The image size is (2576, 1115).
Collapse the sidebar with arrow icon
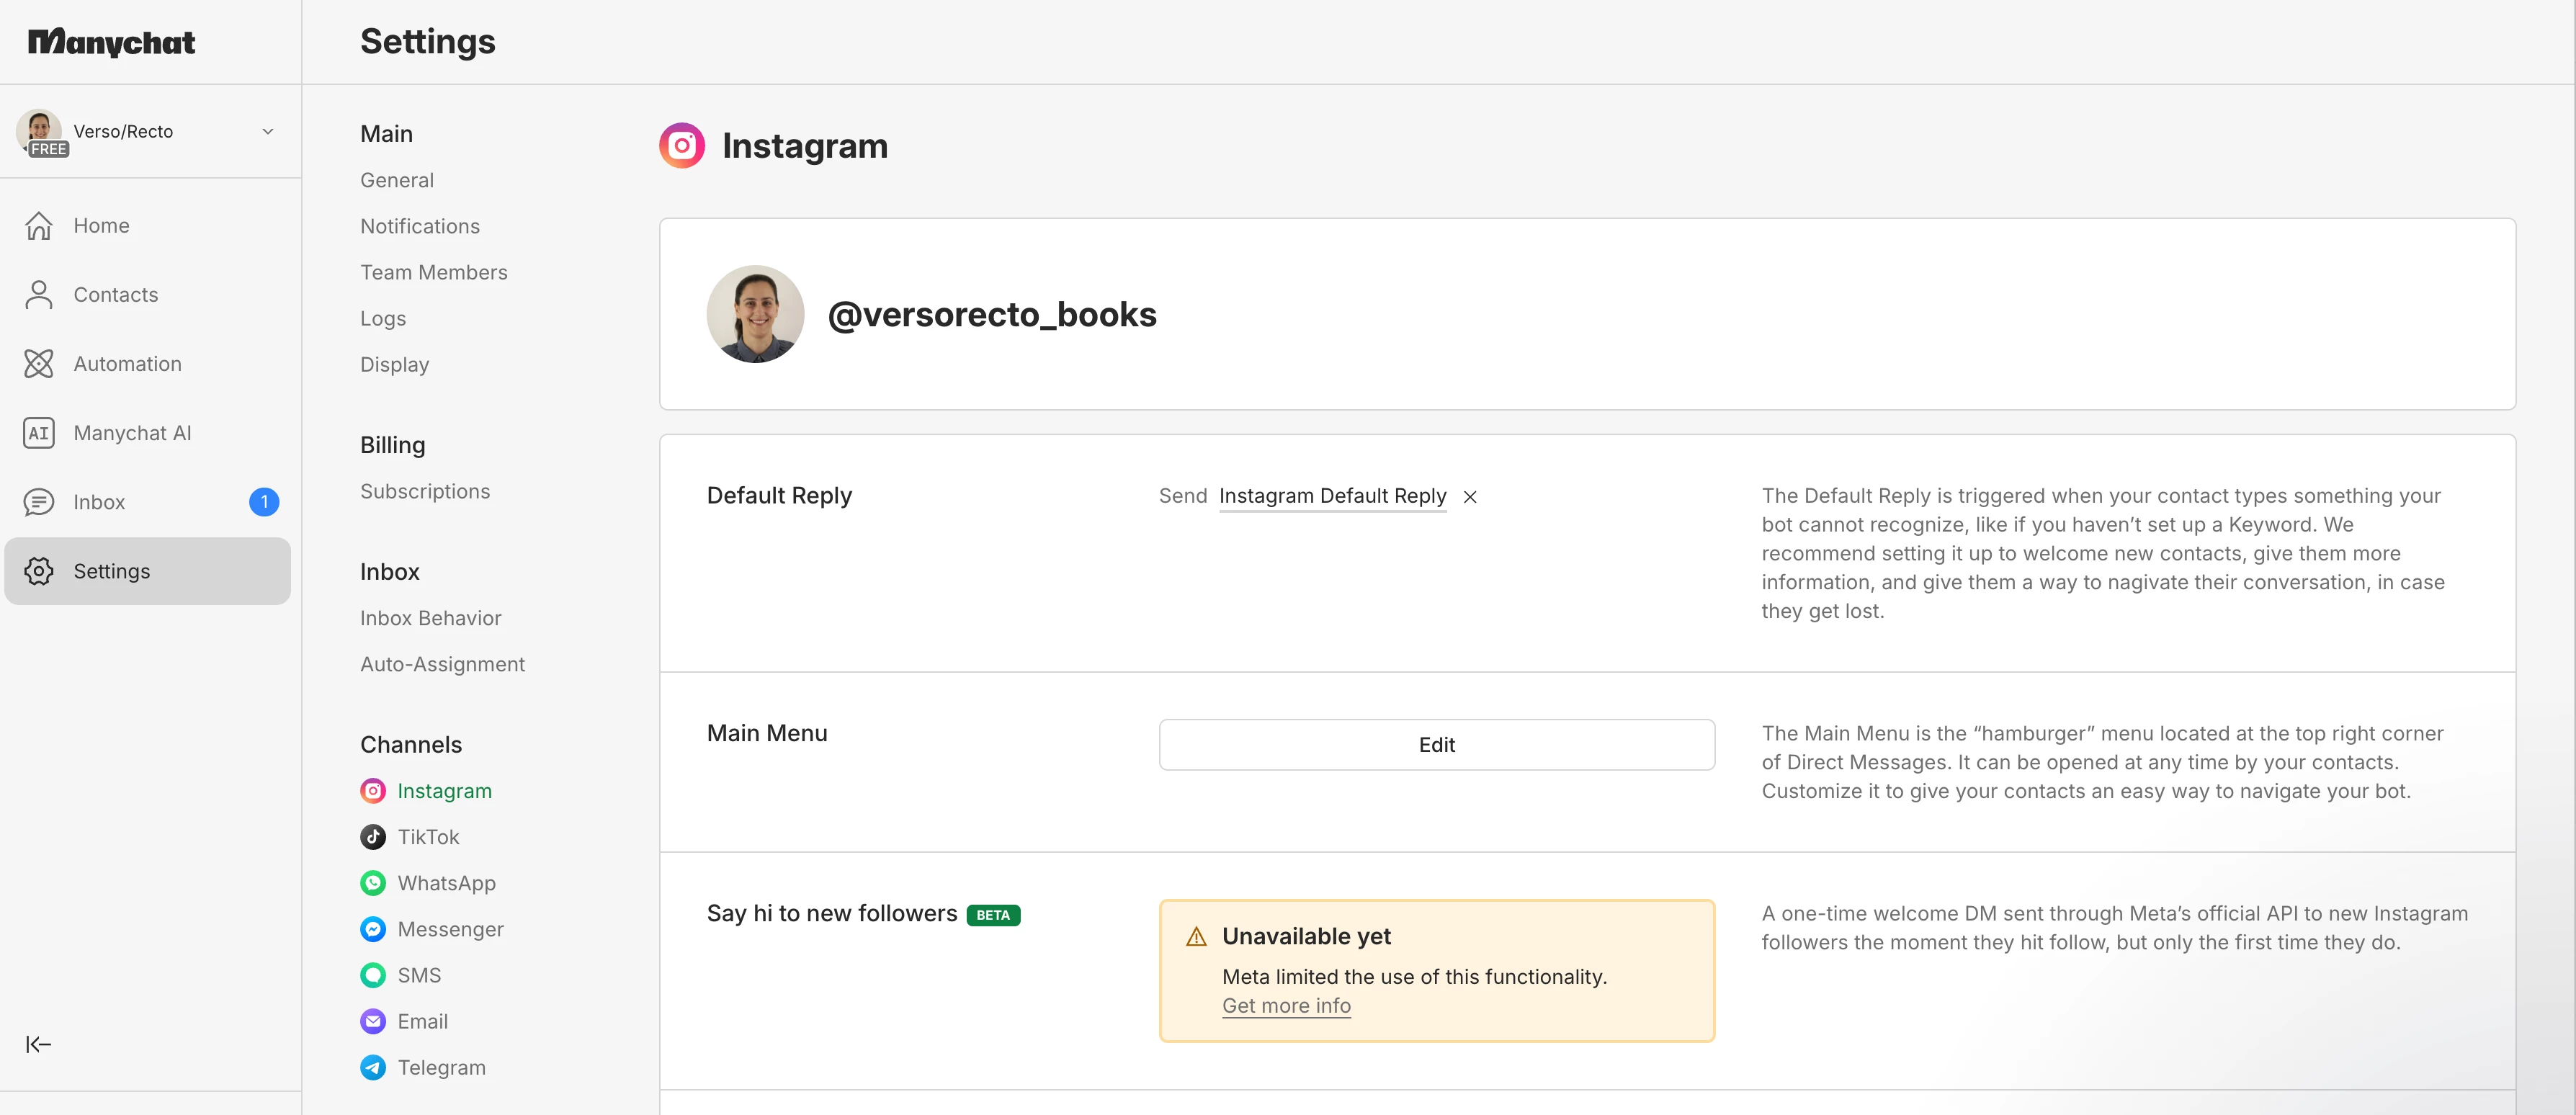pos(39,1045)
